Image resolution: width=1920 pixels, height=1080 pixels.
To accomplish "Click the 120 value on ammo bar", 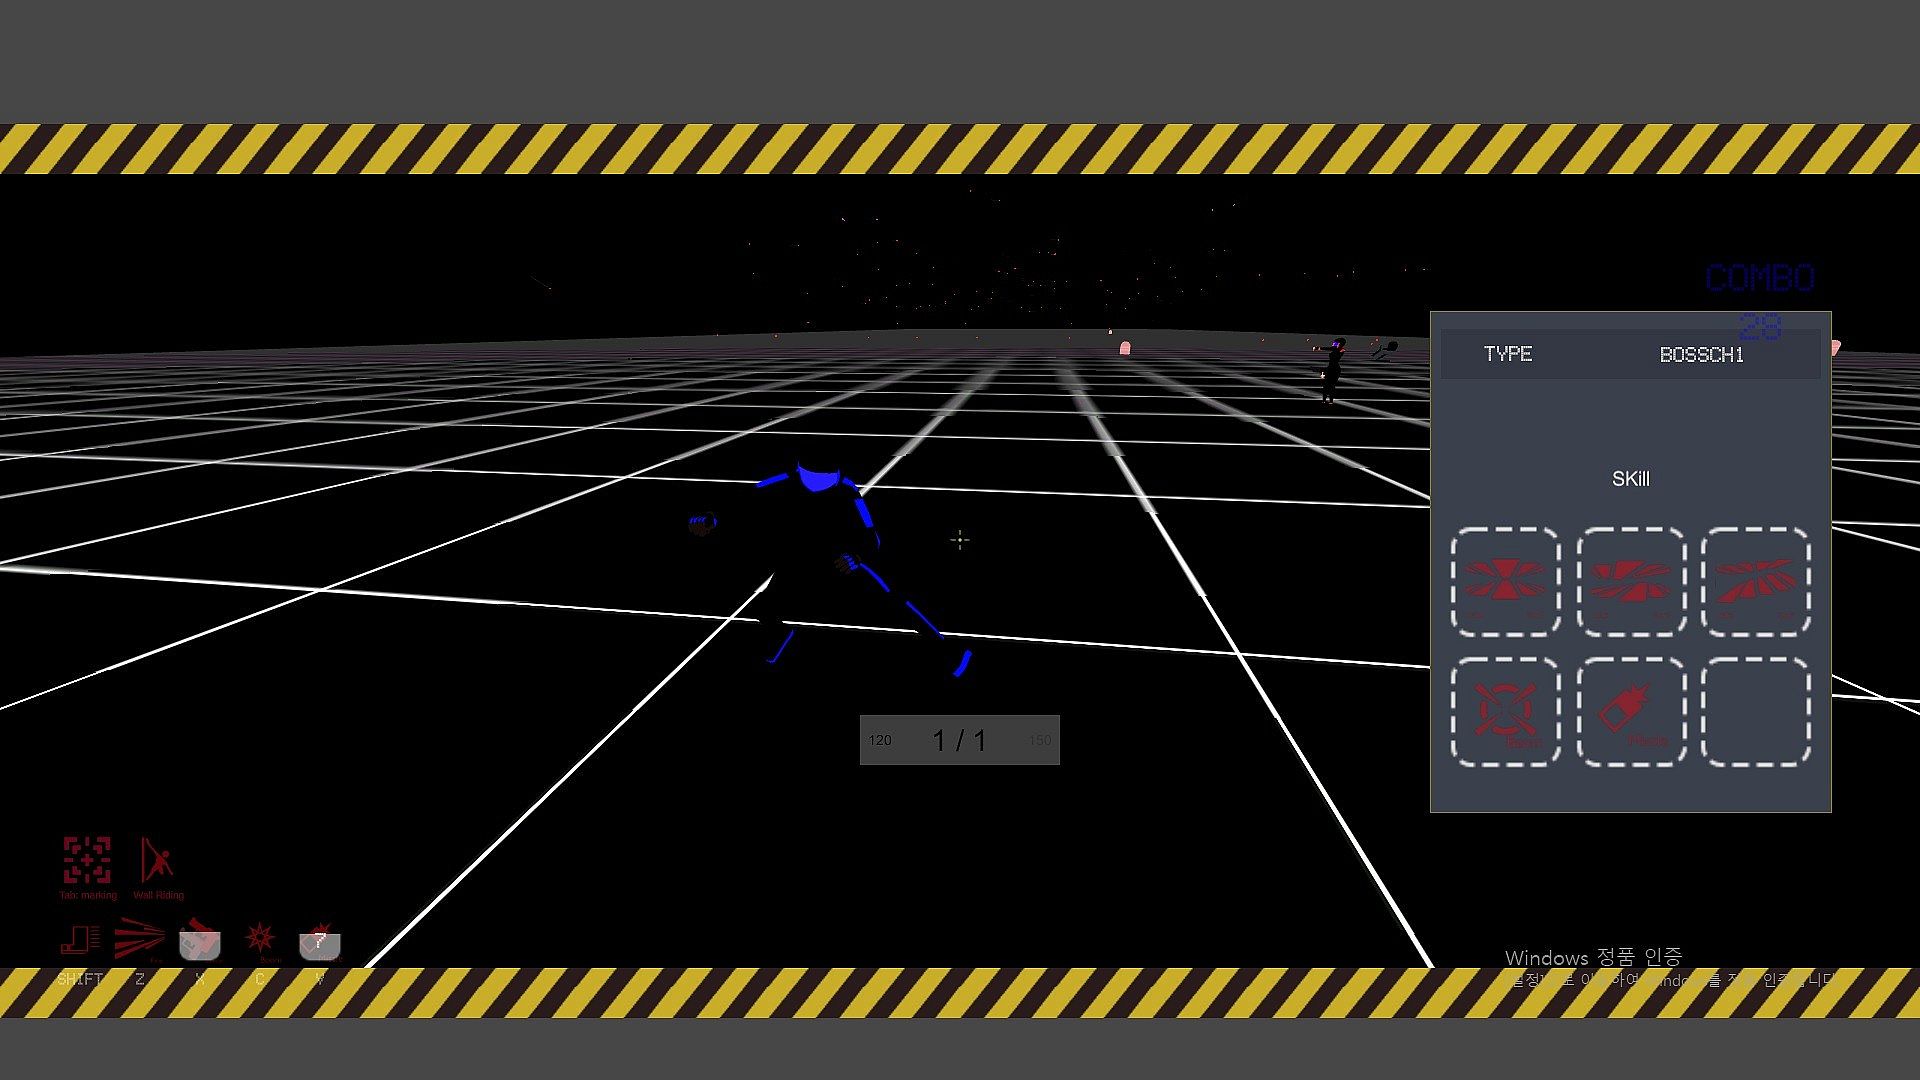I will point(880,741).
